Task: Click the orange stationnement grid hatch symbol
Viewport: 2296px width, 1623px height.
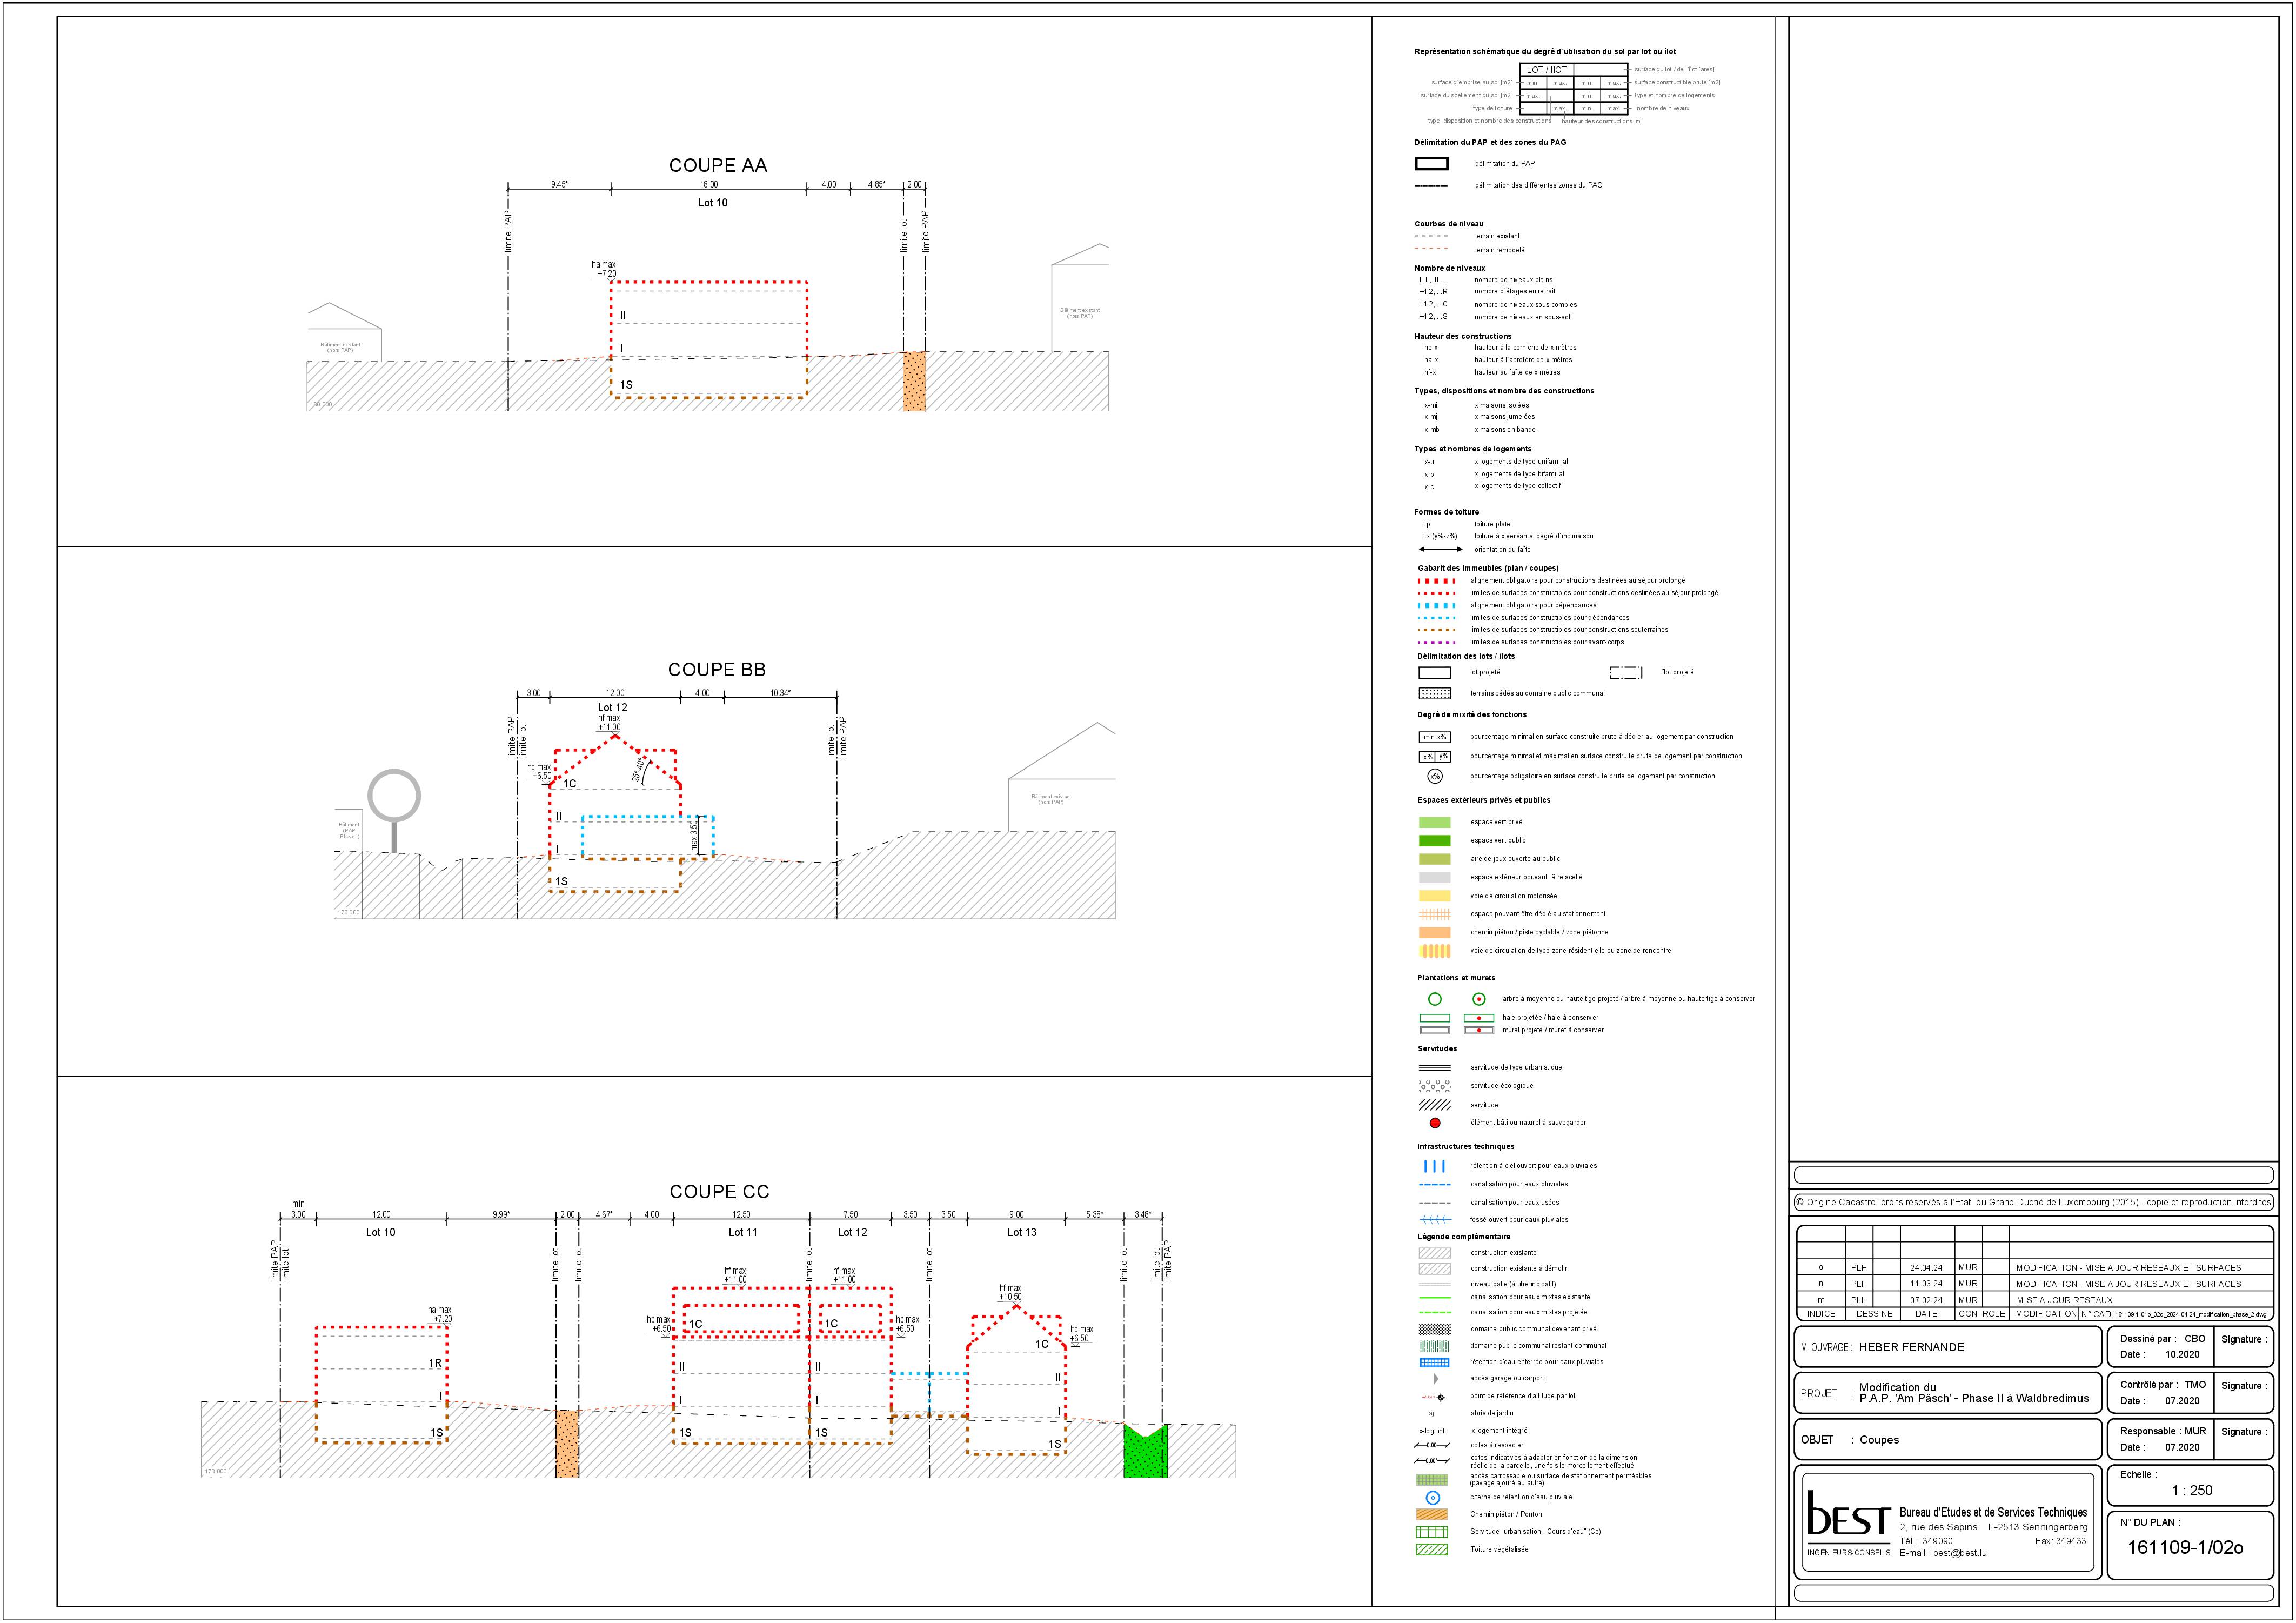Action: point(1434,914)
